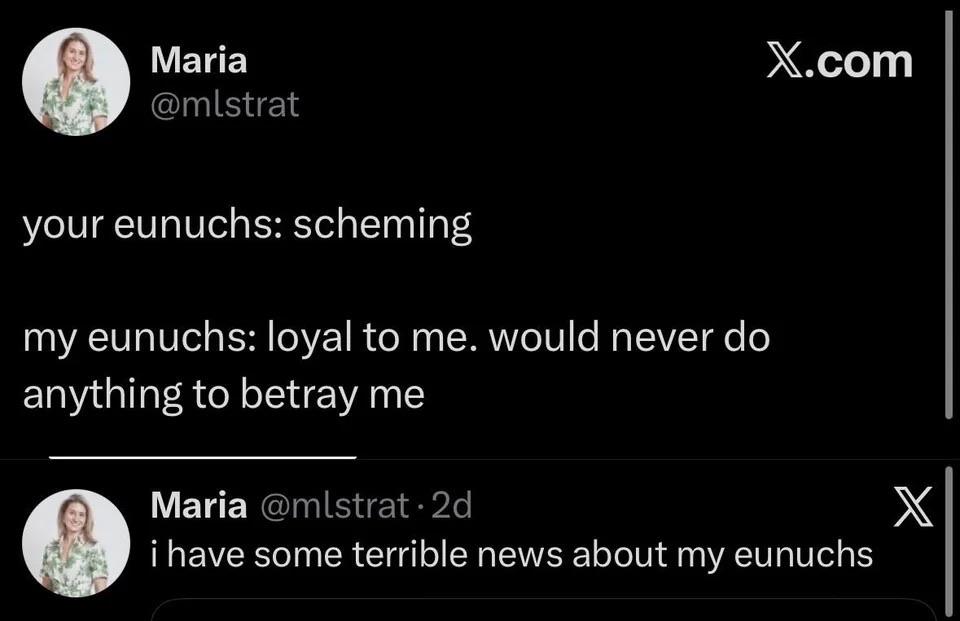The height and width of the screenshot is (621, 960).
Task: Open Maria's avatar next to the reply
Action: 76,543
